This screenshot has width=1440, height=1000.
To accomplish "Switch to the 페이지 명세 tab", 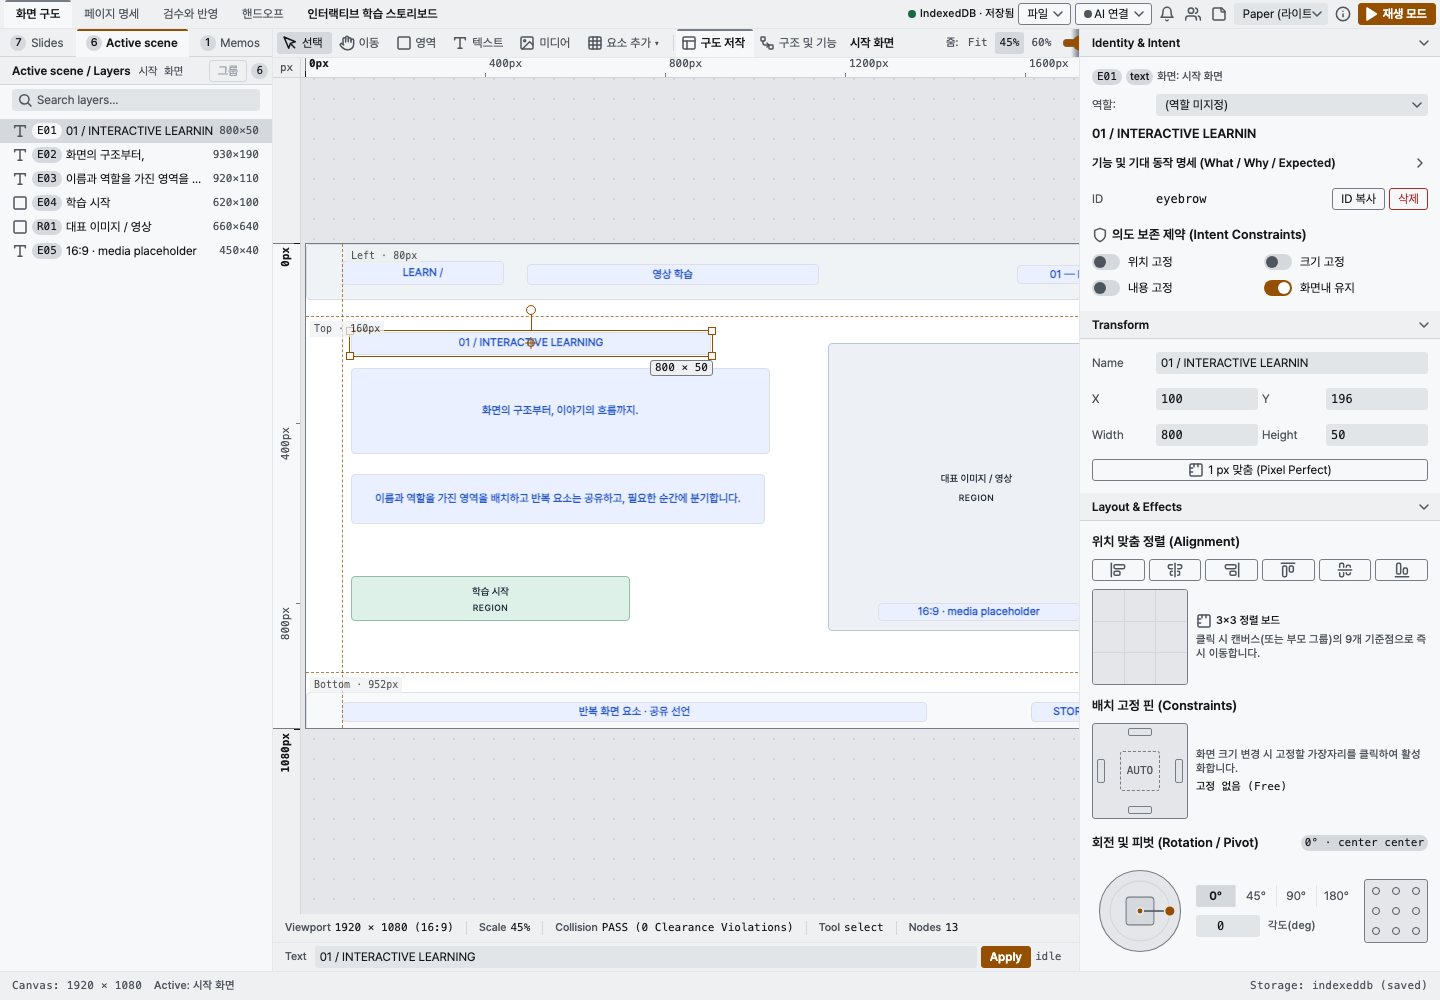I will tap(112, 14).
